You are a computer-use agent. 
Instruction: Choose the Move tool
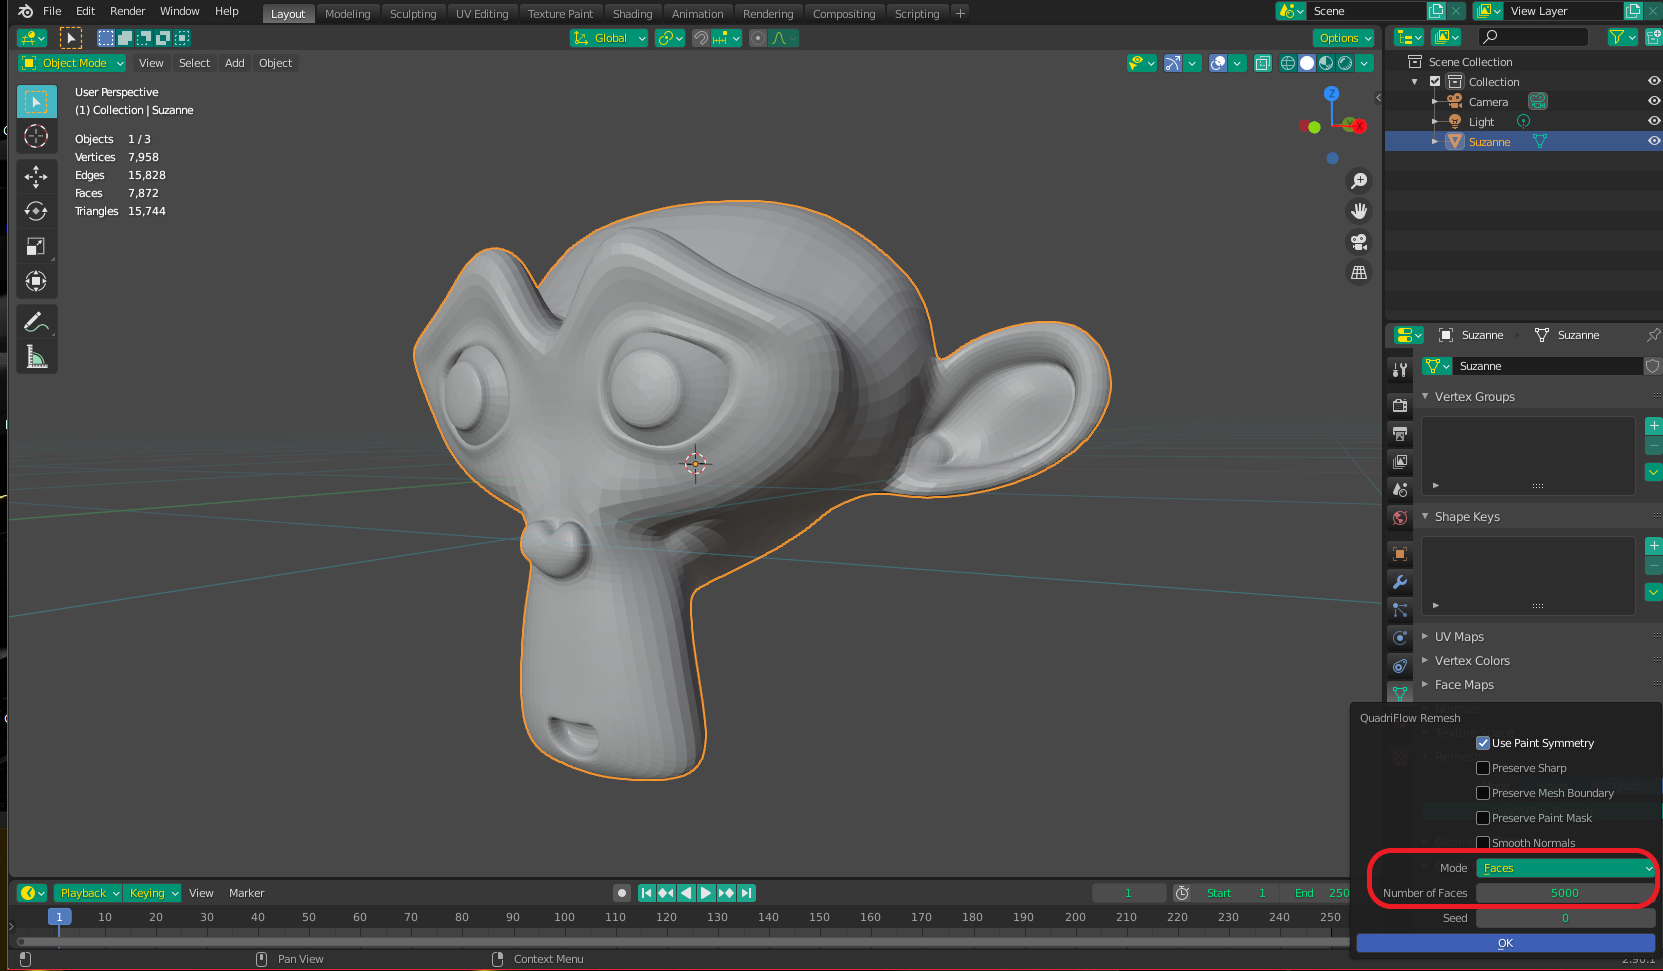(36, 177)
